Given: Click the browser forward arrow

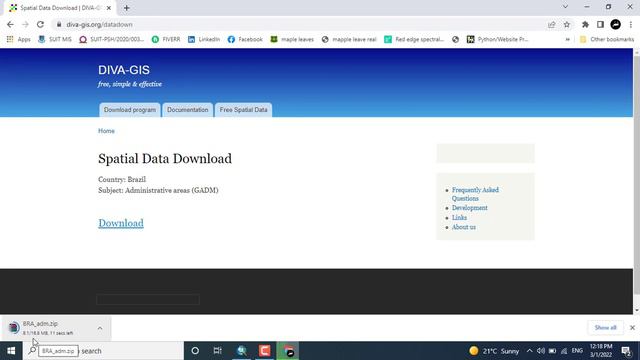Looking at the screenshot, I should (x=25, y=24).
